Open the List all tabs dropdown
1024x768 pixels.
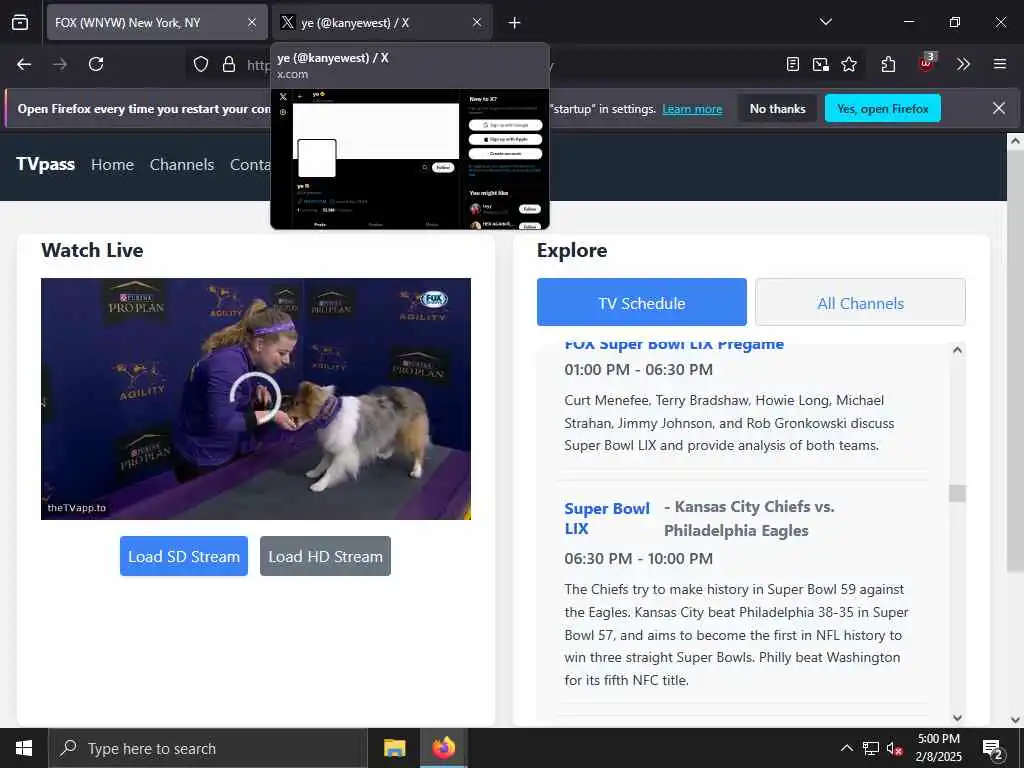pos(825,22)
